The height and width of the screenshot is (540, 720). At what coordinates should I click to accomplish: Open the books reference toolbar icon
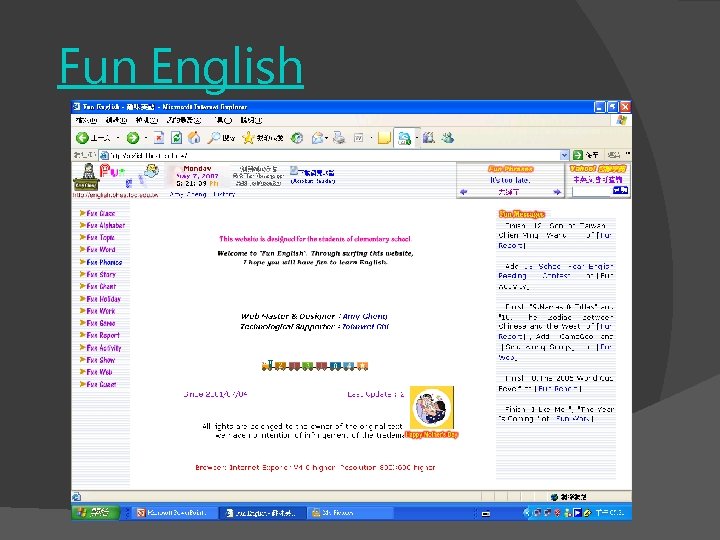coord(428,137)
